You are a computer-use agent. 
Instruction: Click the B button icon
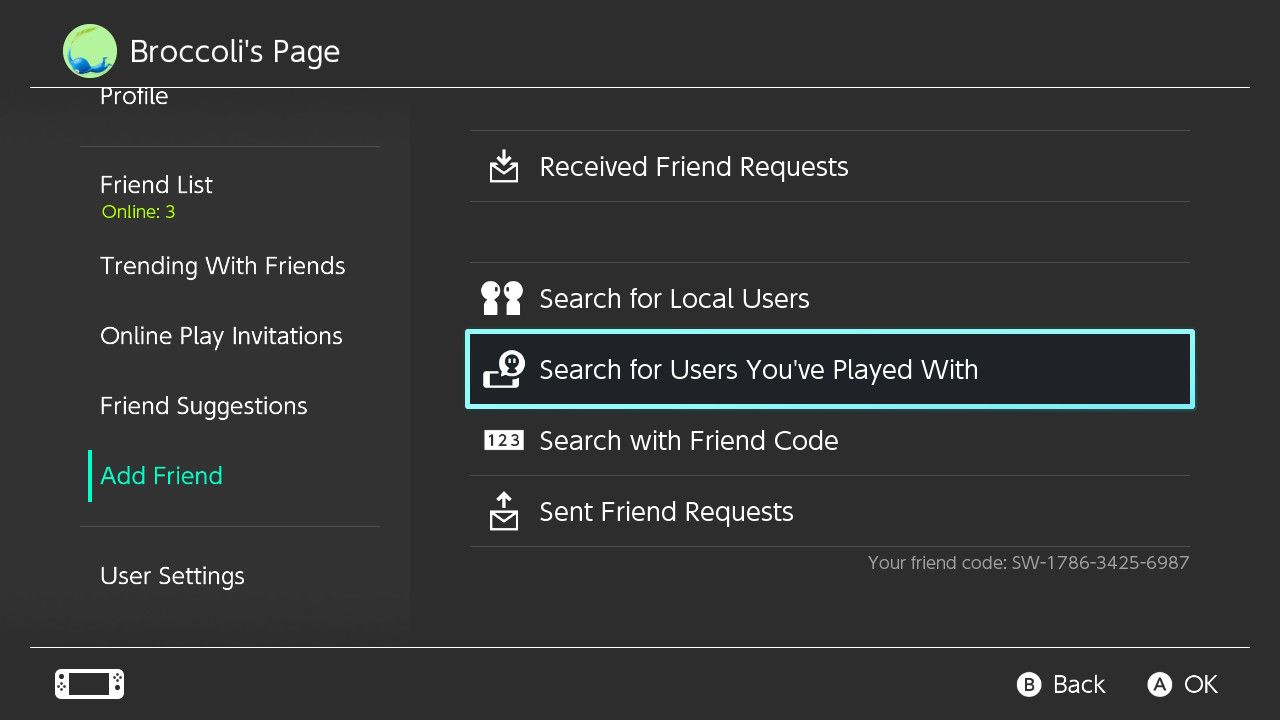pos(1028,684)
